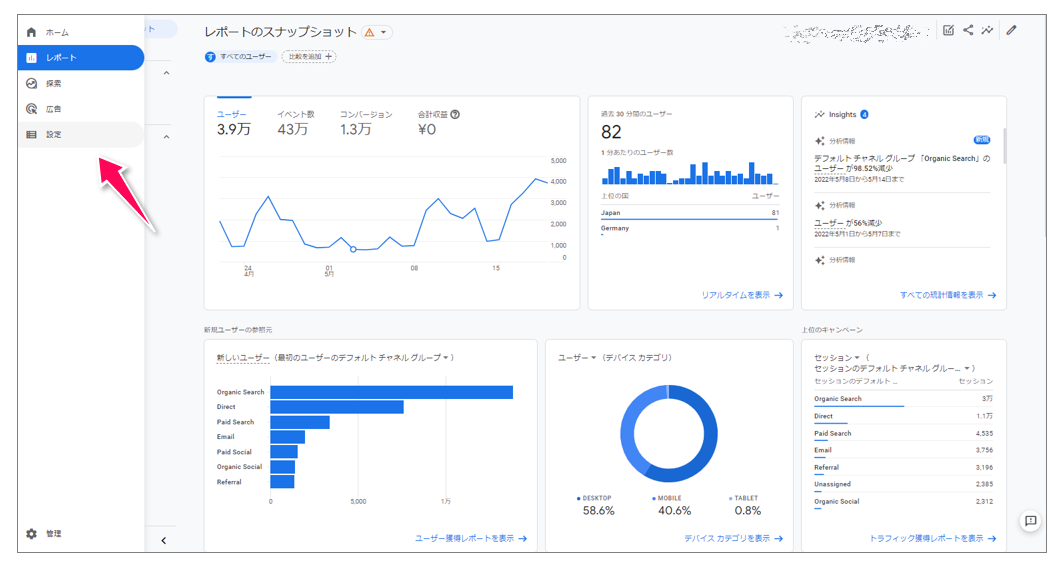Image resolution: width=1056 pixels, height=567 pixels.
Task: Click the feedback icon at bottom right
Action: point(1030,521)
